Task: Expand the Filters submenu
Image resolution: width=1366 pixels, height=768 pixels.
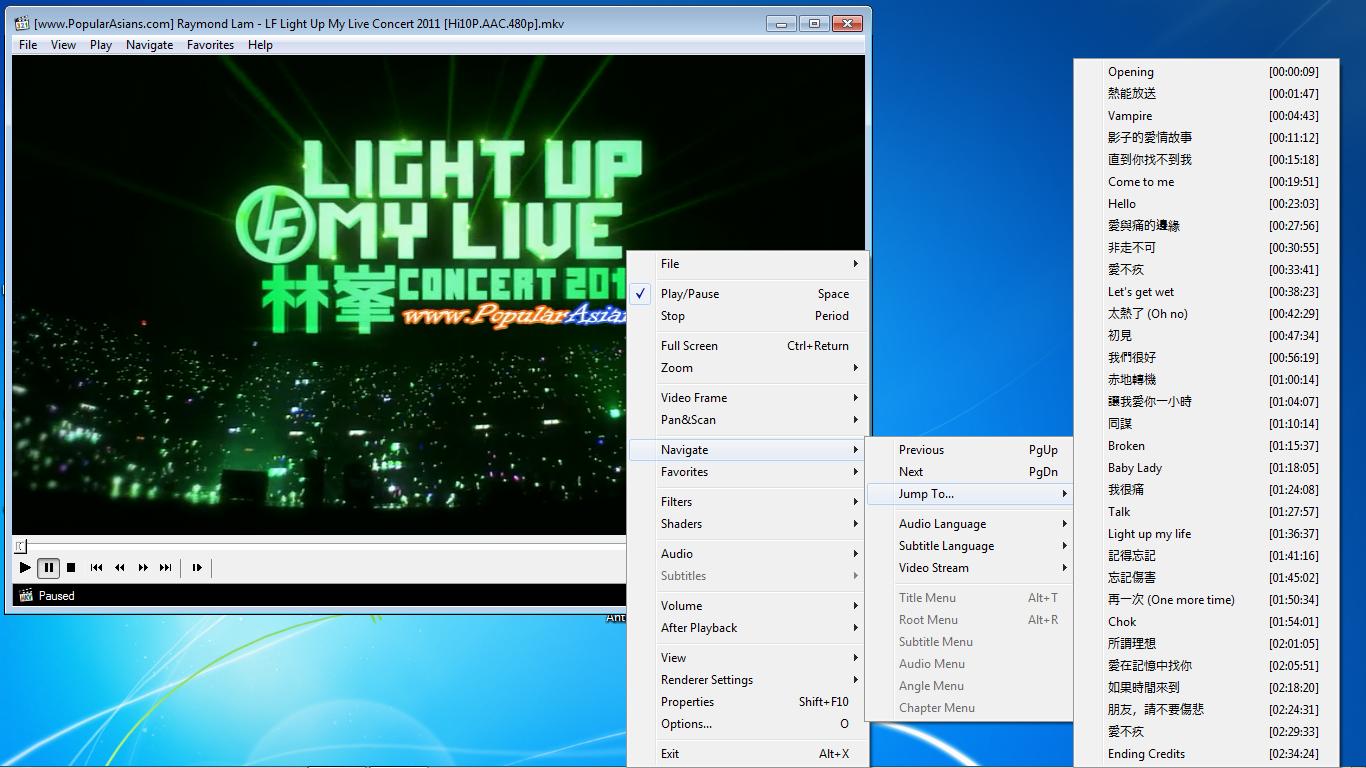Action: click(747, 502)
